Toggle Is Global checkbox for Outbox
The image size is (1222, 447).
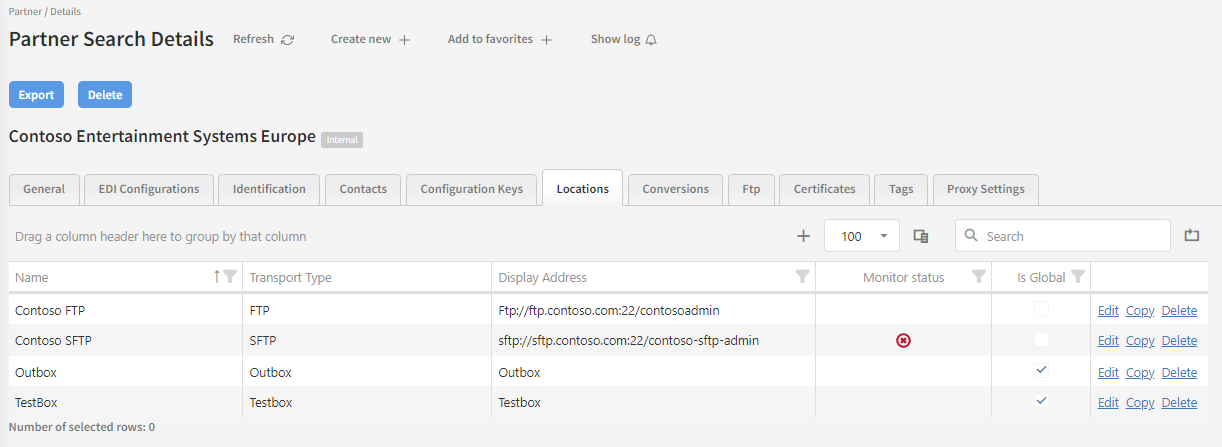click(1041, 371)
